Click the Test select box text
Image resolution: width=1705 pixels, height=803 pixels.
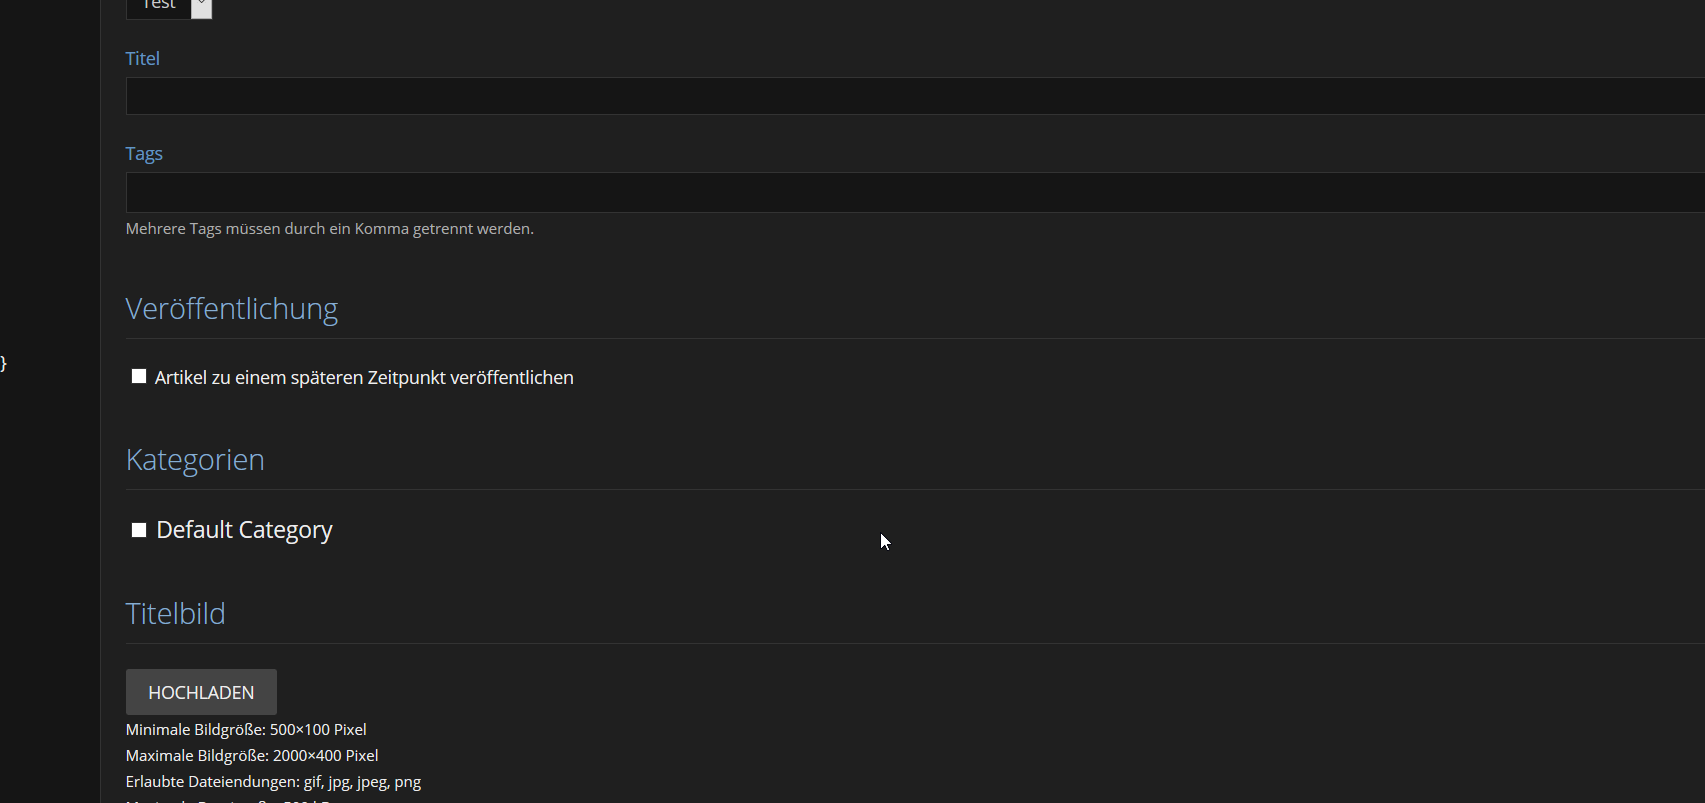158,6
